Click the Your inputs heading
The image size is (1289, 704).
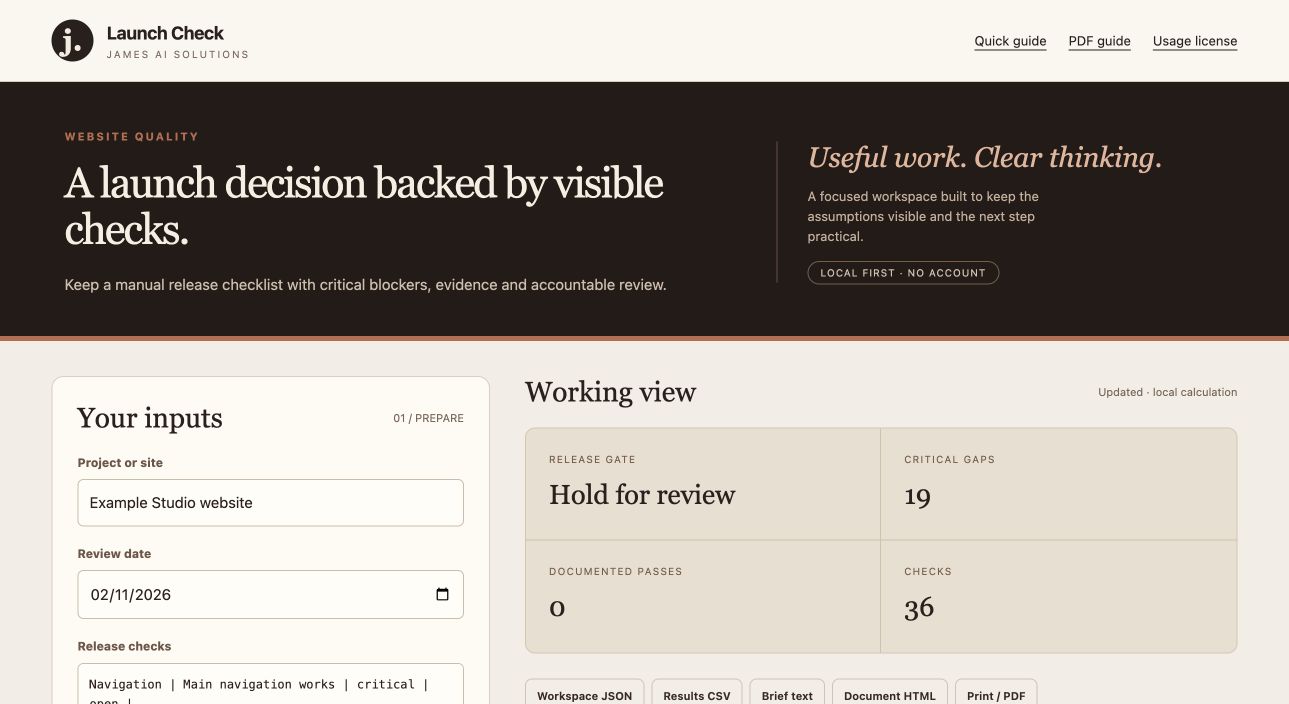(x=150, y=418)
